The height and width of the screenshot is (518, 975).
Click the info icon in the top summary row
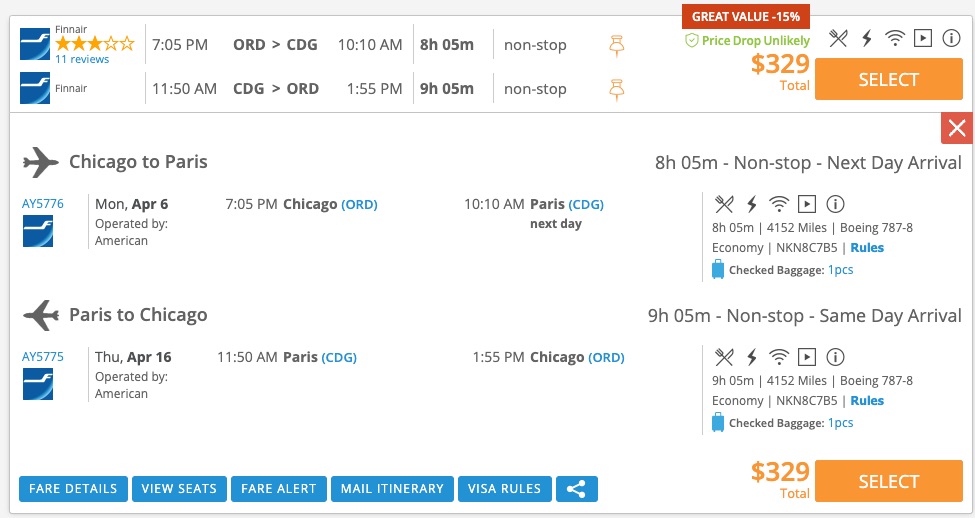pyautogui.click(x=951, y=38)
